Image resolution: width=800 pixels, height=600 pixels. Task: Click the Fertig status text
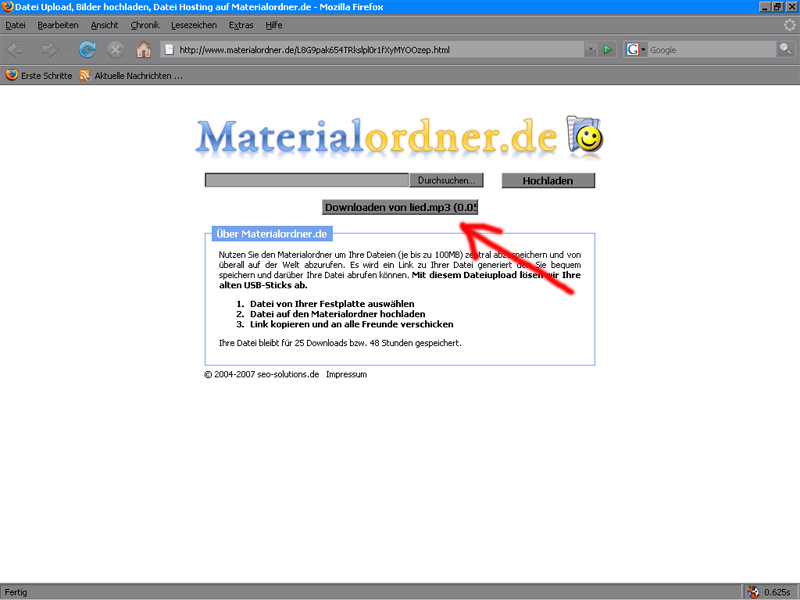[16, 592]
